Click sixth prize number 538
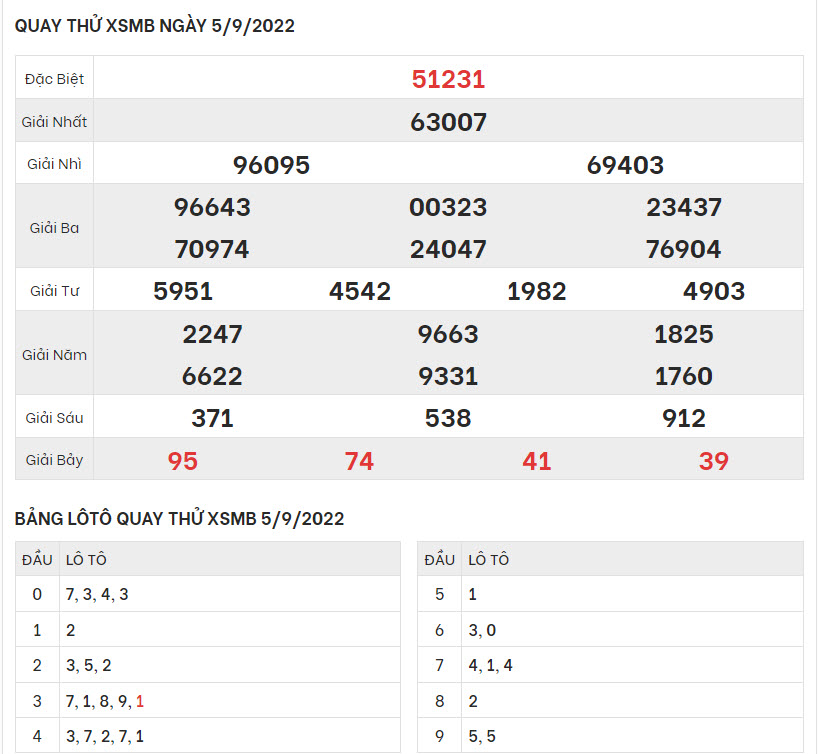Screen dimensions: 818x754 coord(448,418)
